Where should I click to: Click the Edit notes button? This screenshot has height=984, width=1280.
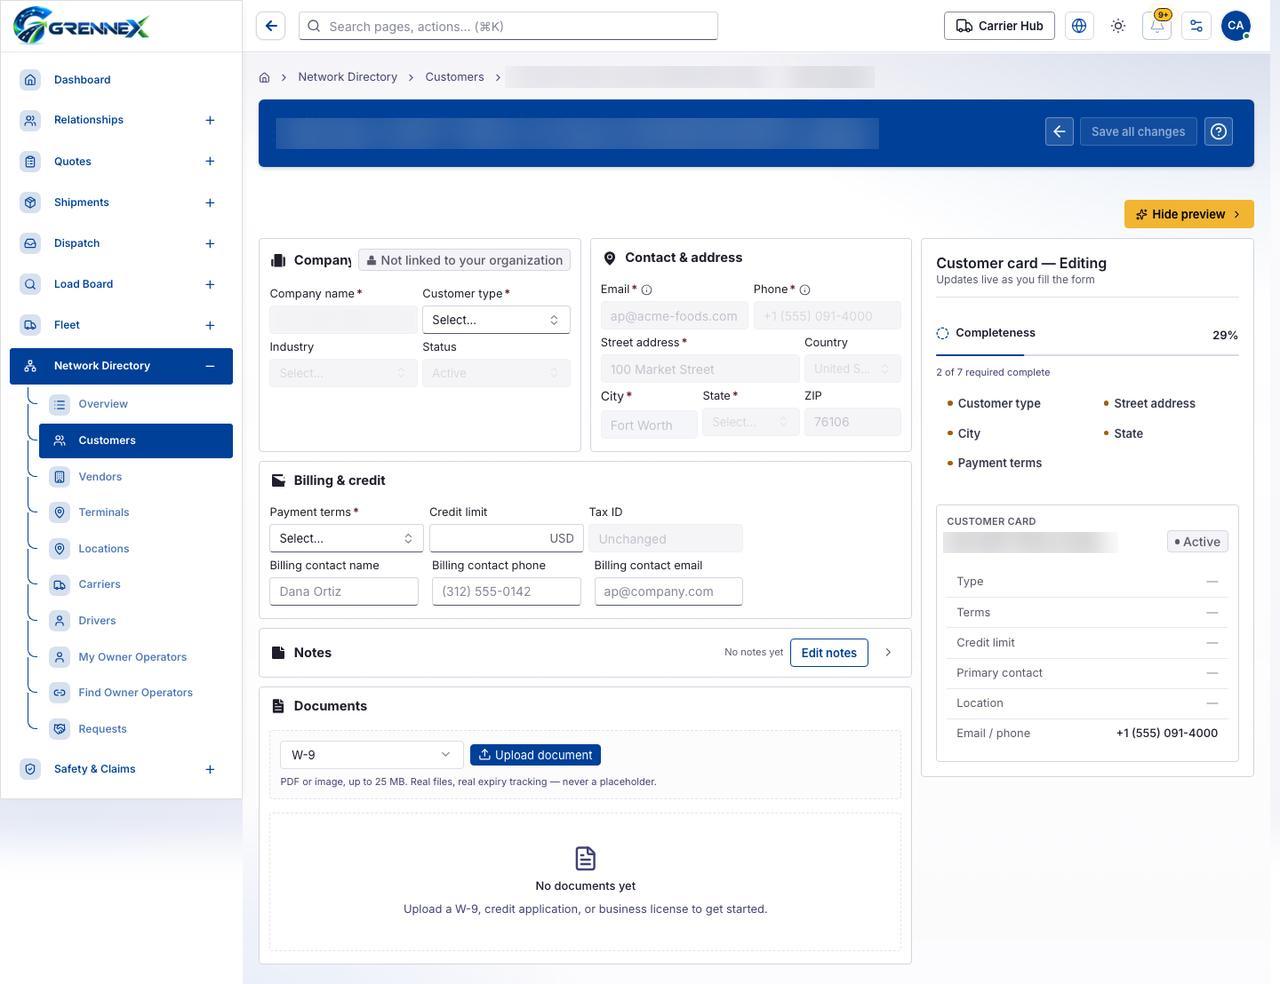pyautogui.click(x=829, y=653)
